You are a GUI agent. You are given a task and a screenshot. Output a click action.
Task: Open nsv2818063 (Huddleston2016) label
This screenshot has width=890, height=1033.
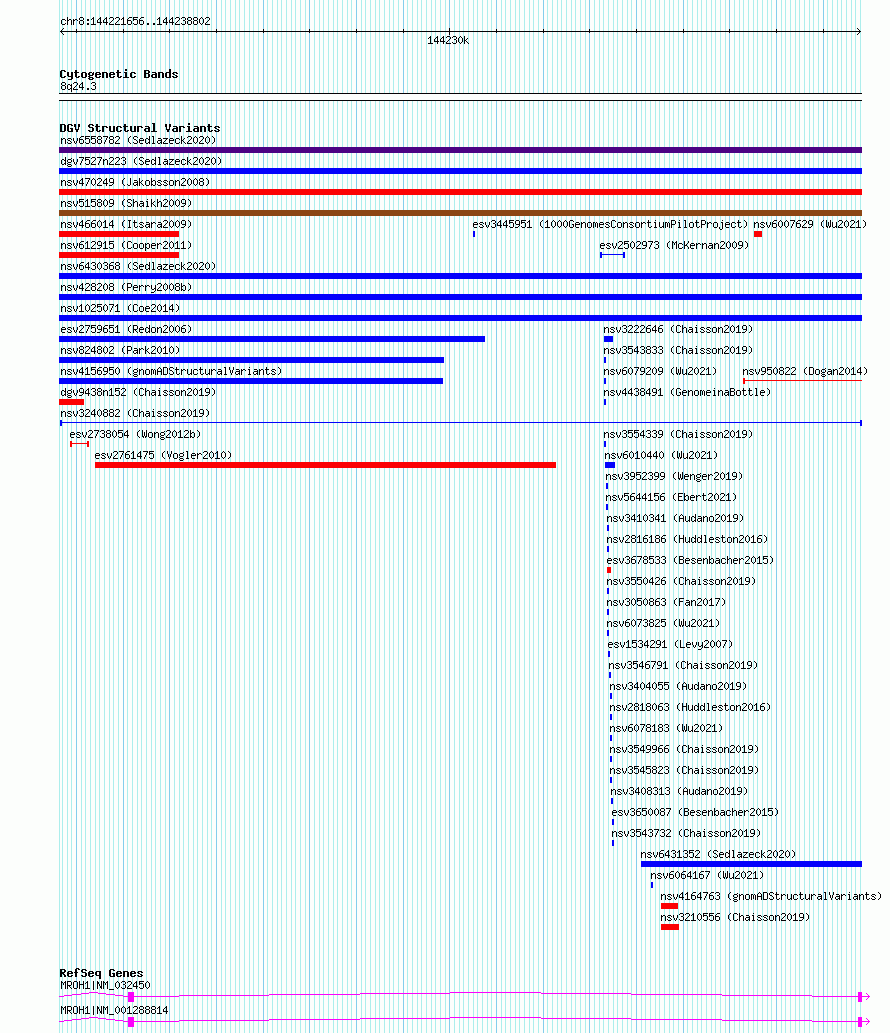690,708
